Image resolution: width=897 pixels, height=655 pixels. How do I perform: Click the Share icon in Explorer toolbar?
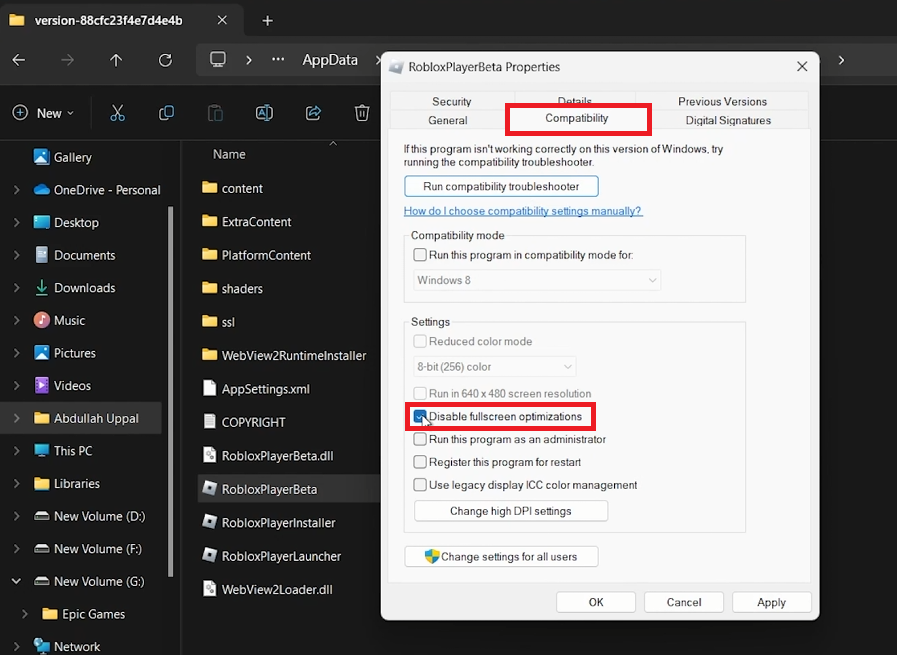pos(313,113)
